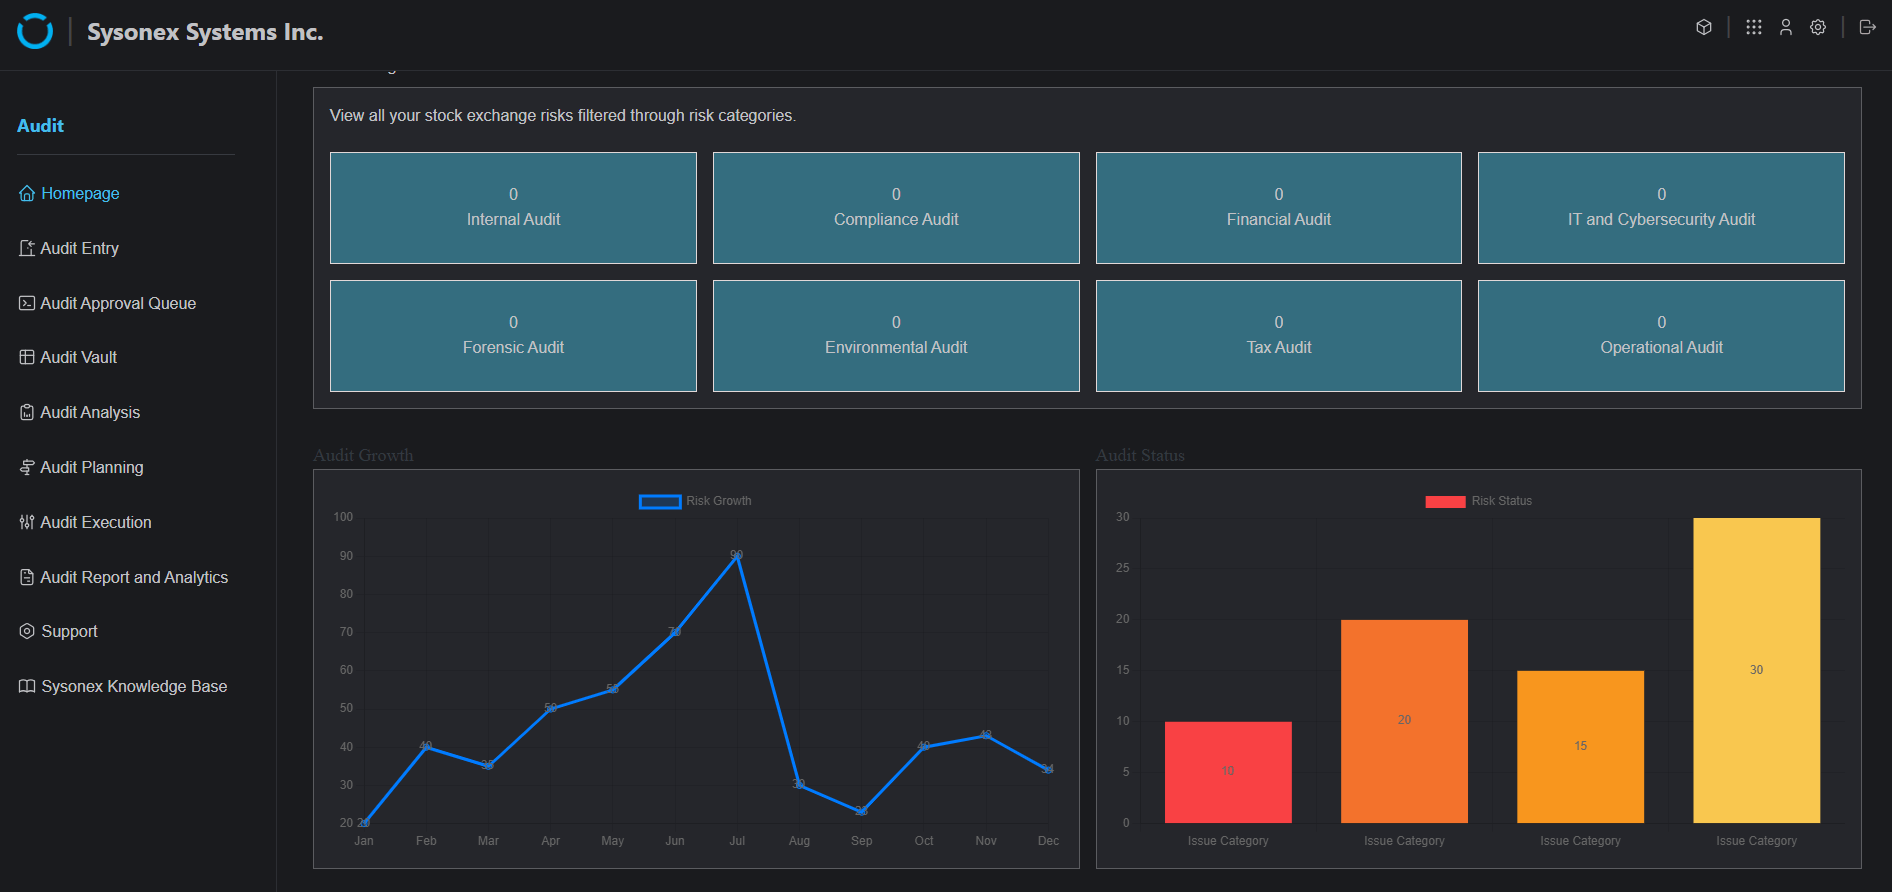Click the house icon beside Homepage

coord(27,194)
